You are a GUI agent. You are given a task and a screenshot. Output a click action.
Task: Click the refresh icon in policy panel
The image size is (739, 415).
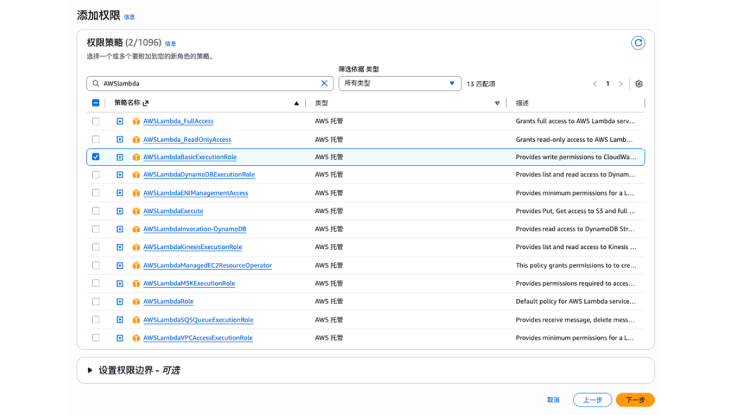tap(638, 43)
